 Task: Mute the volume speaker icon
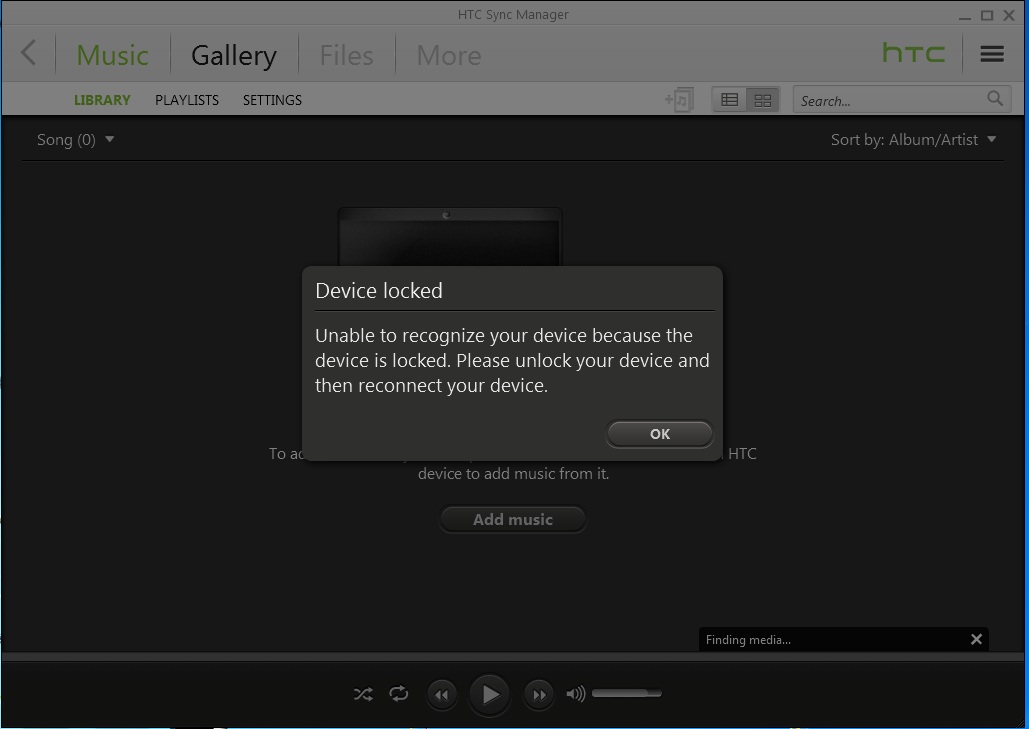576,694
